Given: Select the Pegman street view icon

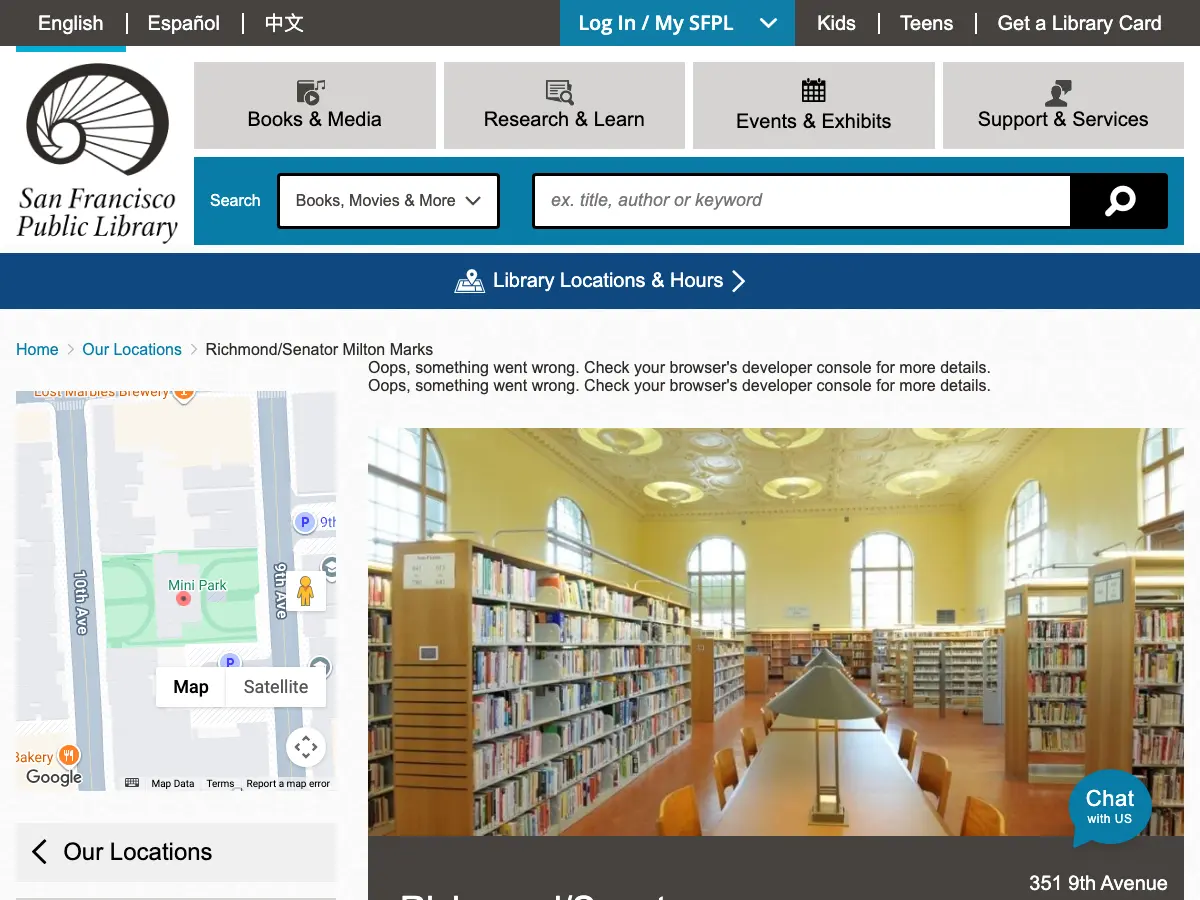Looking at the screenshot, I should (306, 591).
